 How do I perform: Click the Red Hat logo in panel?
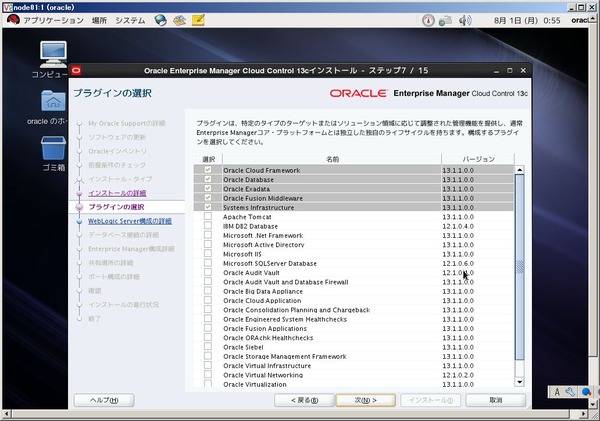(x=13, y=20)
